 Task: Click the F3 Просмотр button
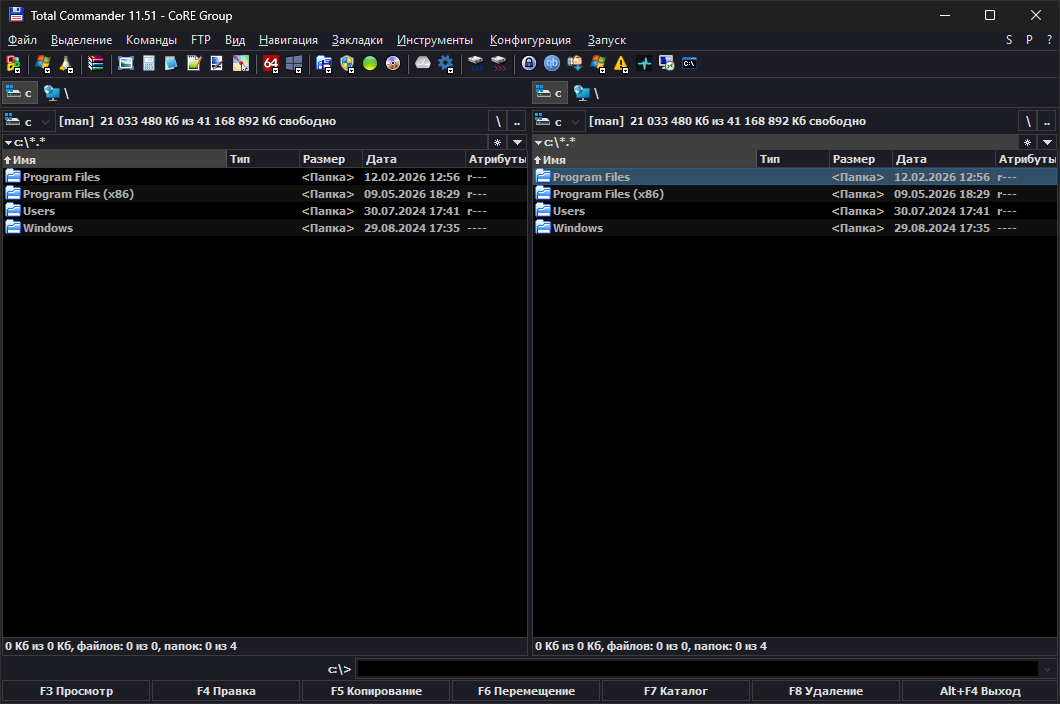point(76,691)
